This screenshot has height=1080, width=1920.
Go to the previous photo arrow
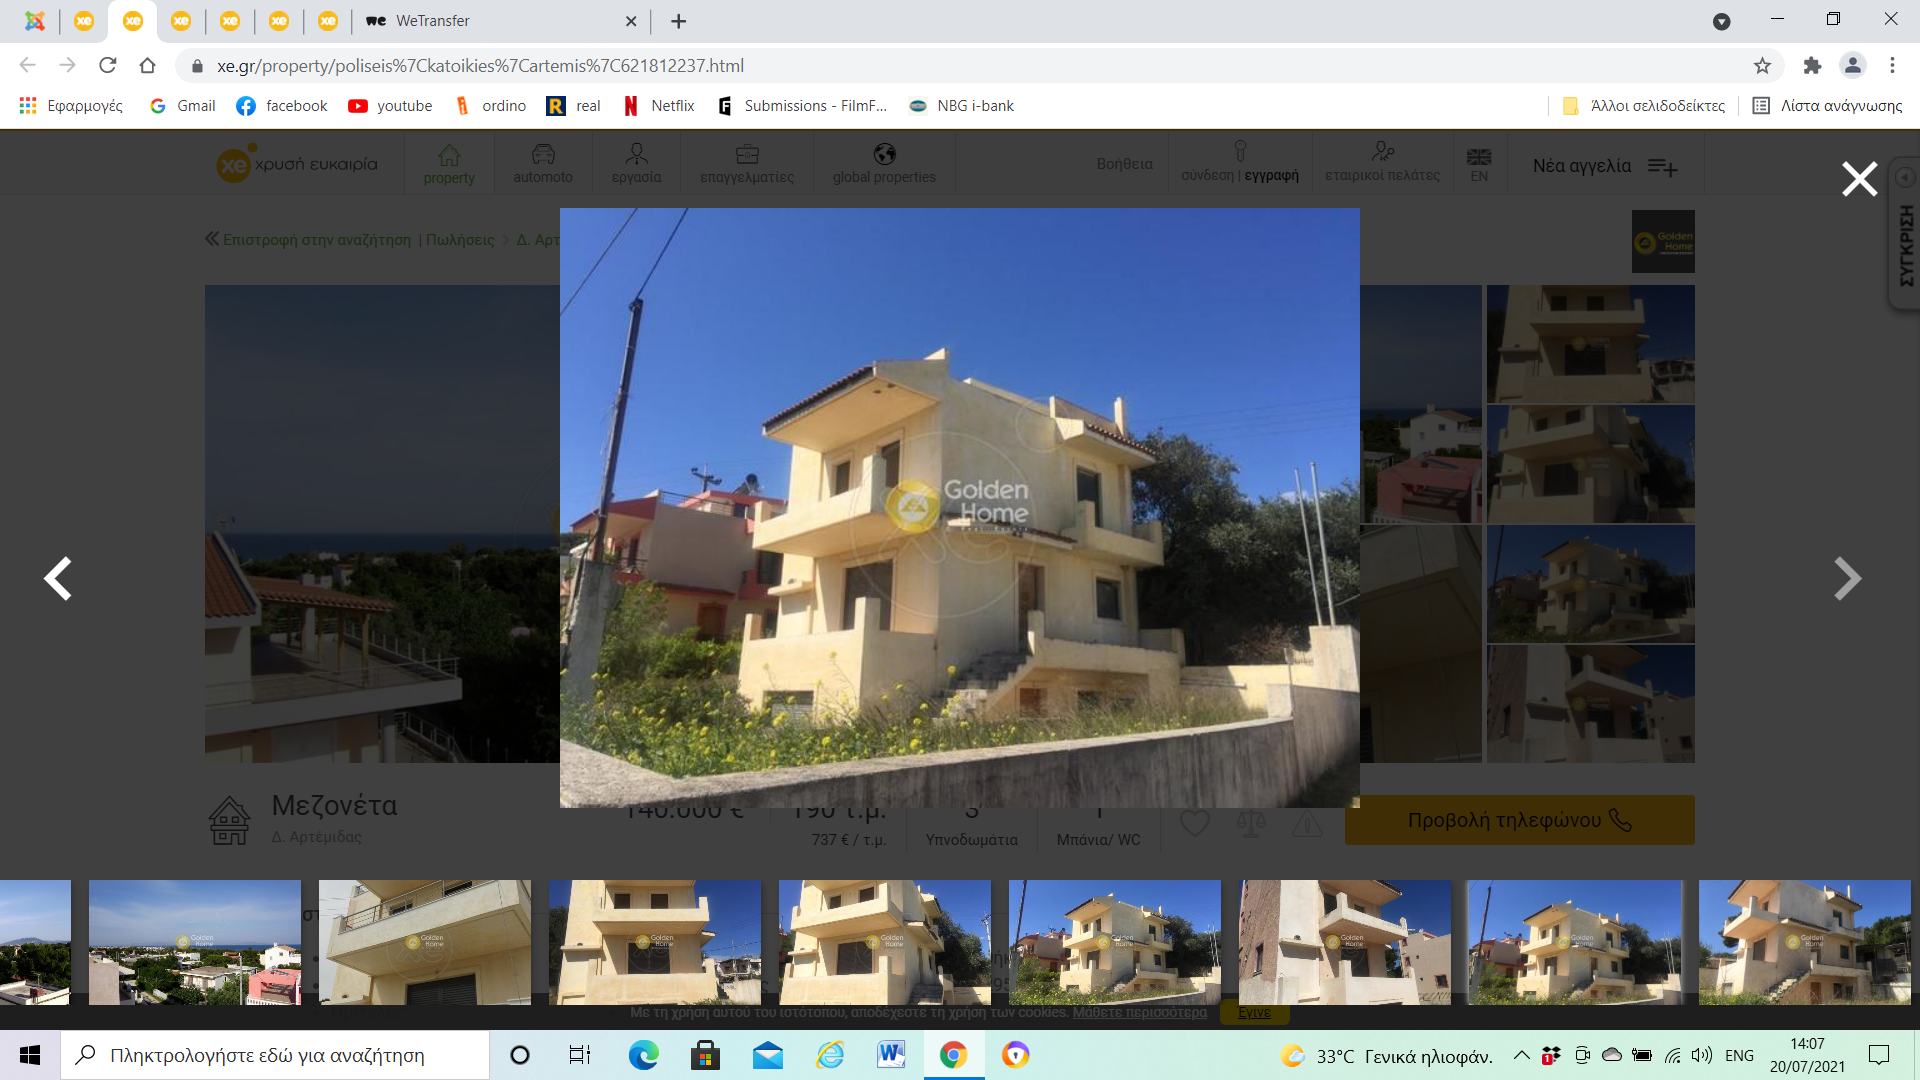tap(58, 578)
